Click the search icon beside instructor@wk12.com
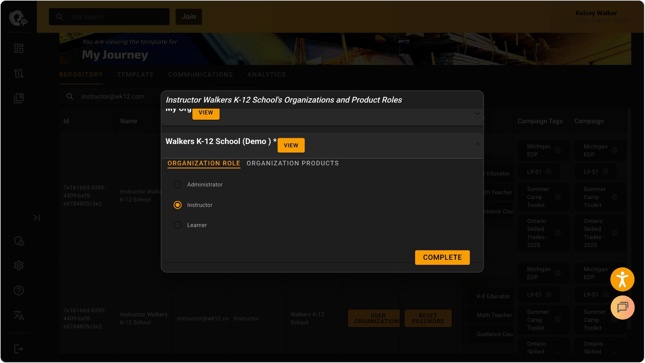This screenshot has height=363, width=645. [70, 96]
